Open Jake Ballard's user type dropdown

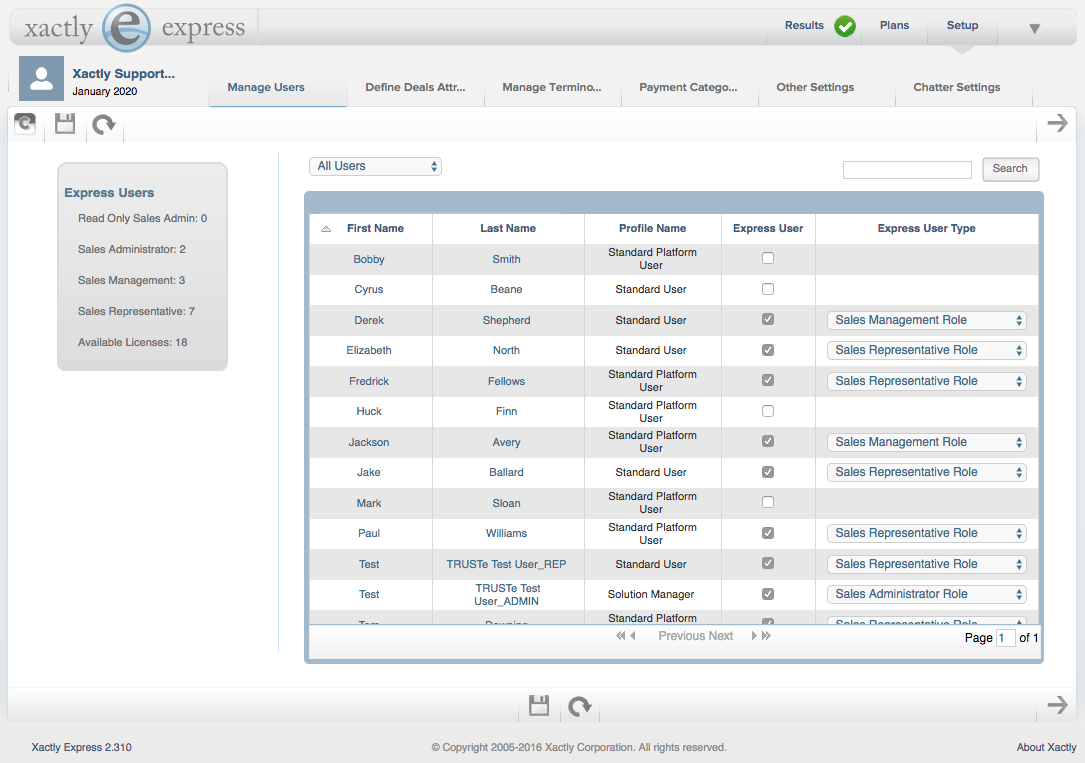(927, 472)
